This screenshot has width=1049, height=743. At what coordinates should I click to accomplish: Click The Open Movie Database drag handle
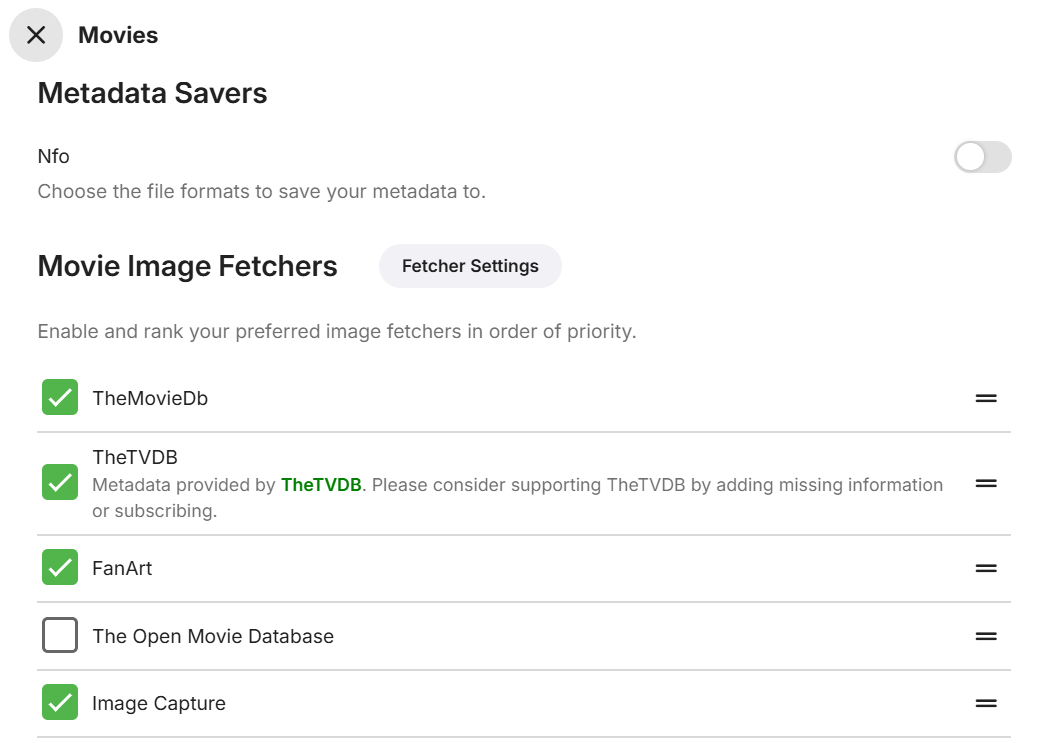(986, 636)
